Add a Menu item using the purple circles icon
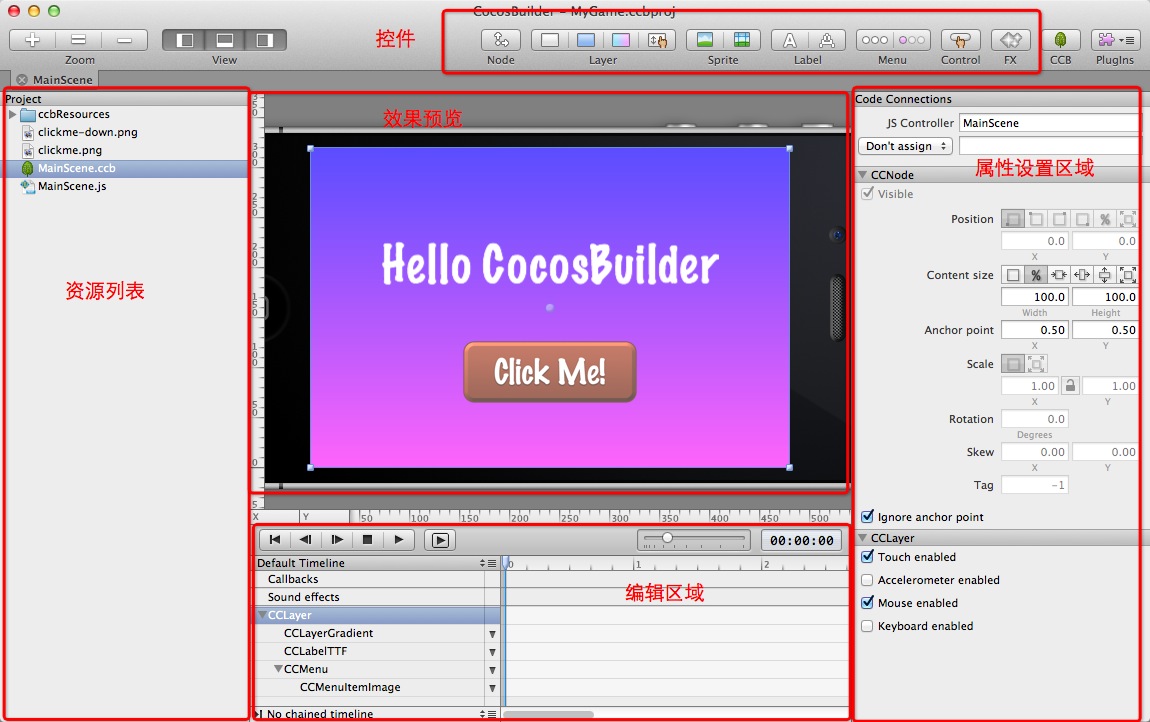This screenshot has height=722, width=1150. (x=912, y=40)
